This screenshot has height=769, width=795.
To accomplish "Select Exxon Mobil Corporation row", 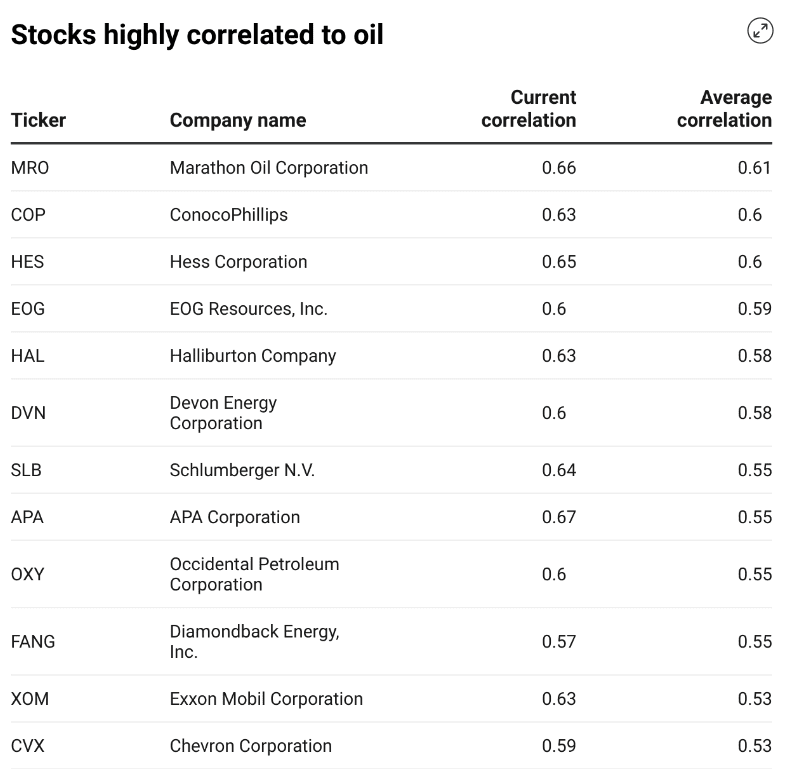I will [x=266, y=699].
